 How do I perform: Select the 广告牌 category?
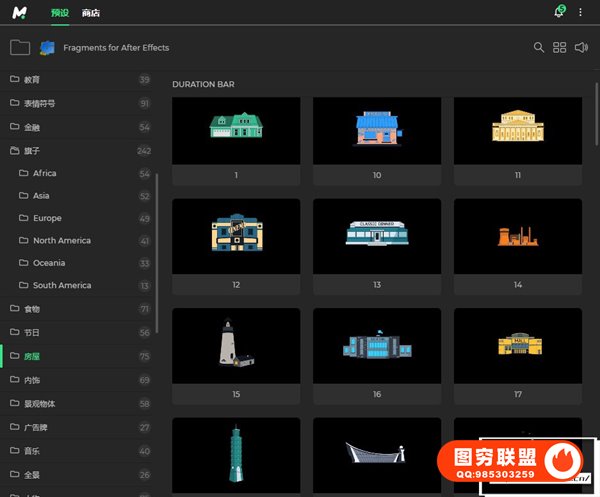coord(36,427)
